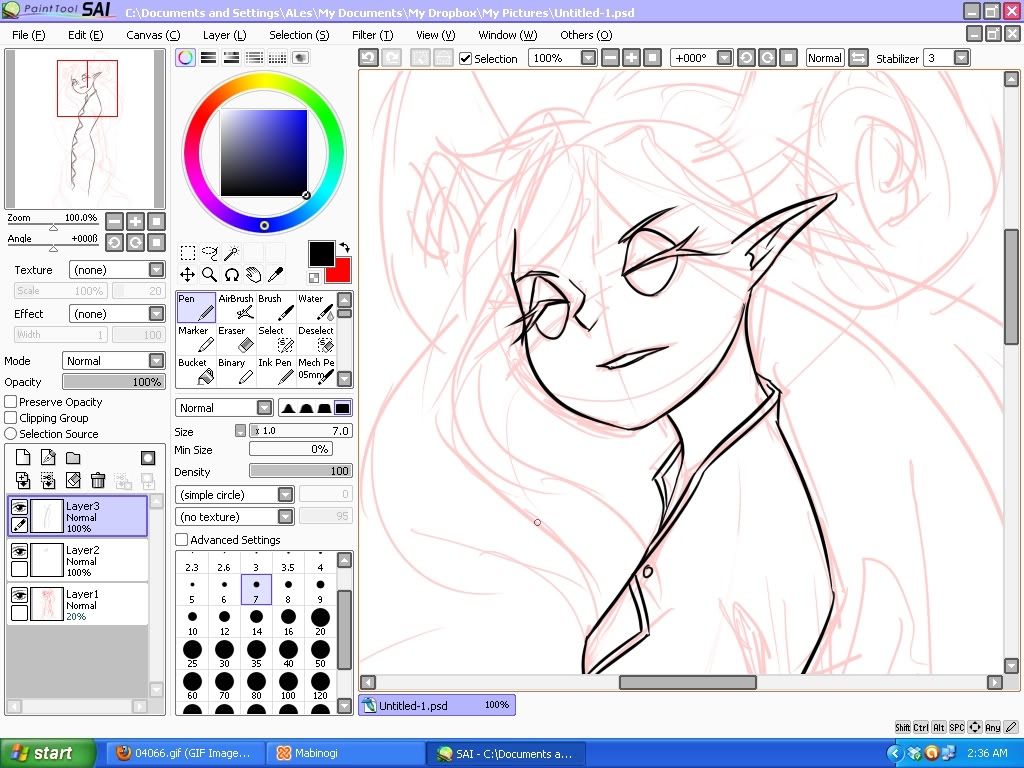Image resolution: width=1024 pixels, height=768 pixels.
Task: Delete layer using trash can icon
Action: coord(98,481)
